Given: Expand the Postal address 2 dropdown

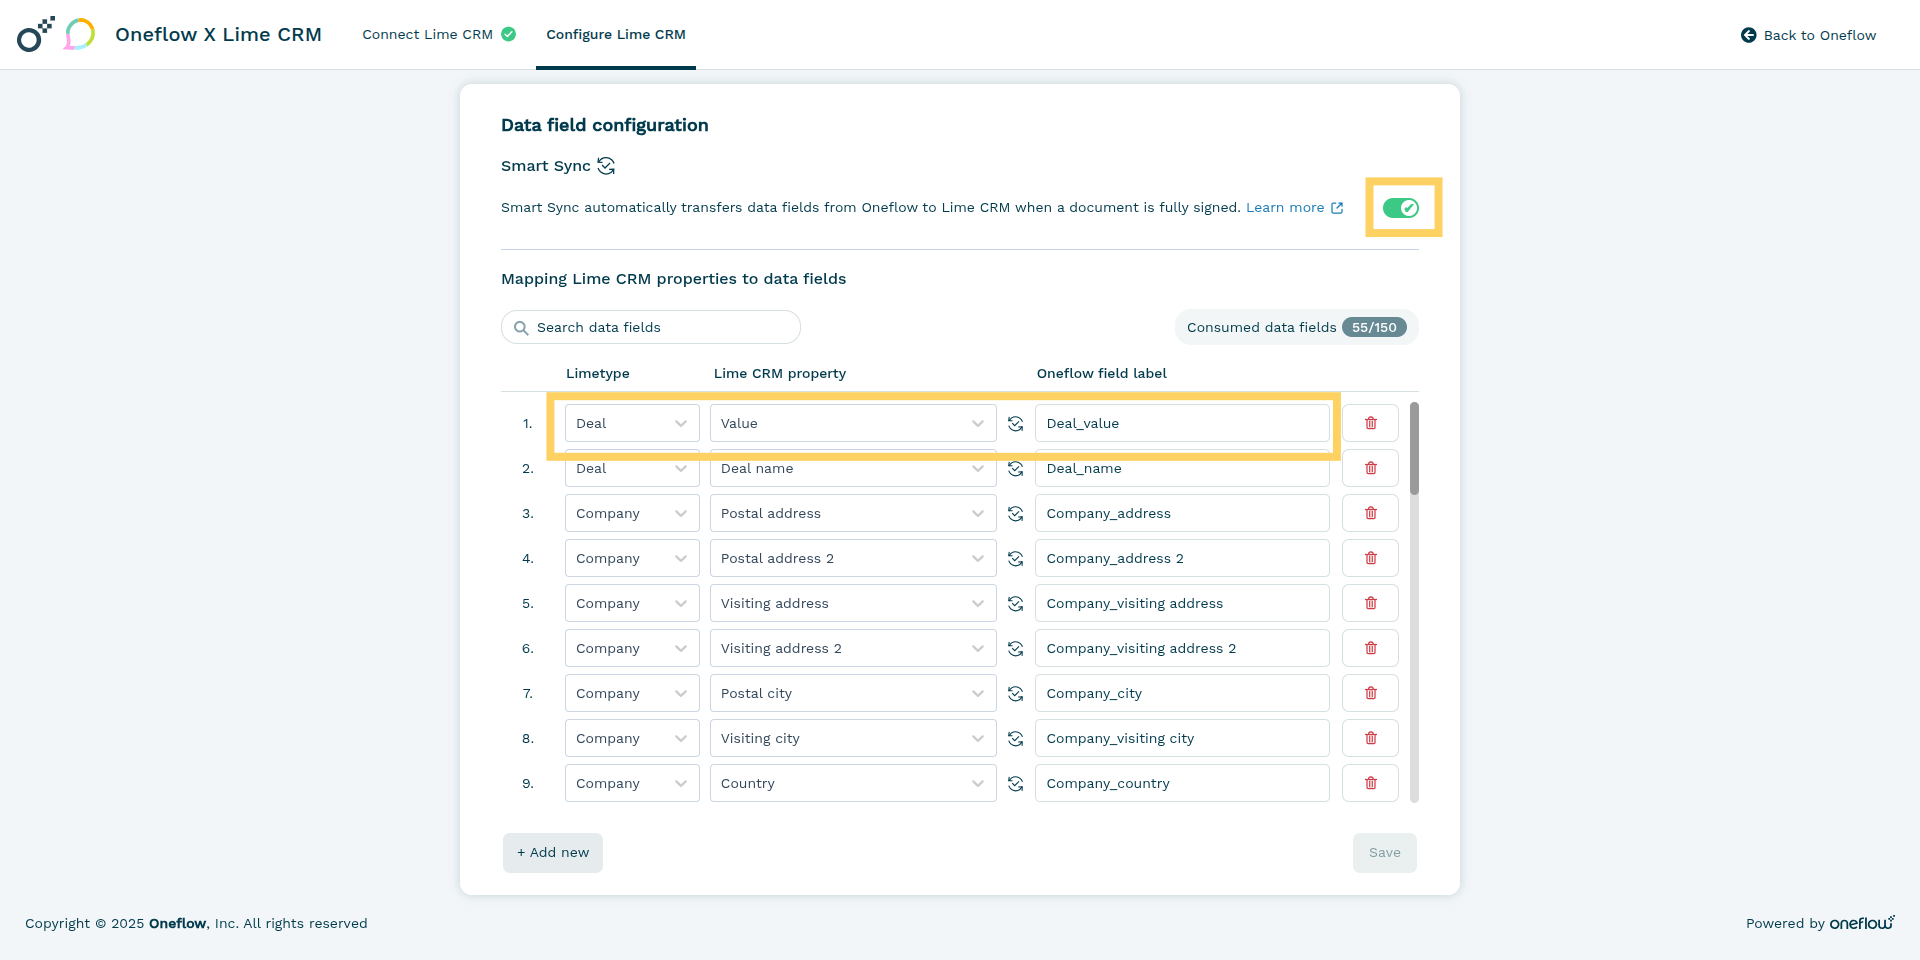Looking at the screenshot, I should 853,558.
